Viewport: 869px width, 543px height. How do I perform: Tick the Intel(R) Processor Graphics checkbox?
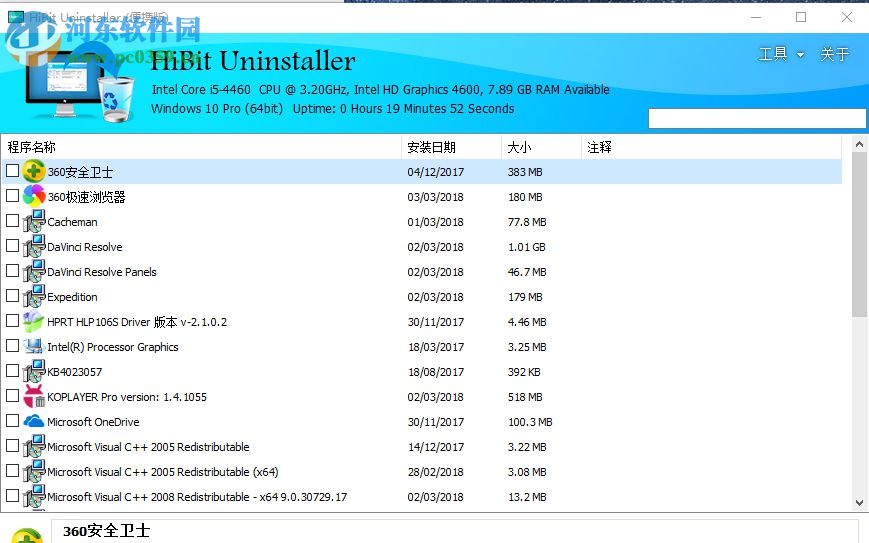12,346
